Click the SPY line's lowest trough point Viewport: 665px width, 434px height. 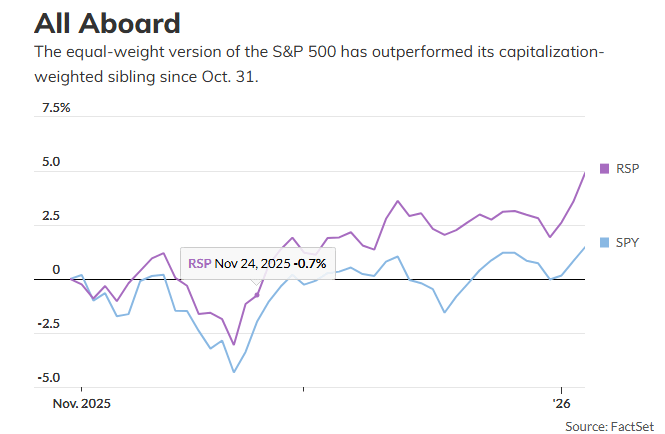234,372
